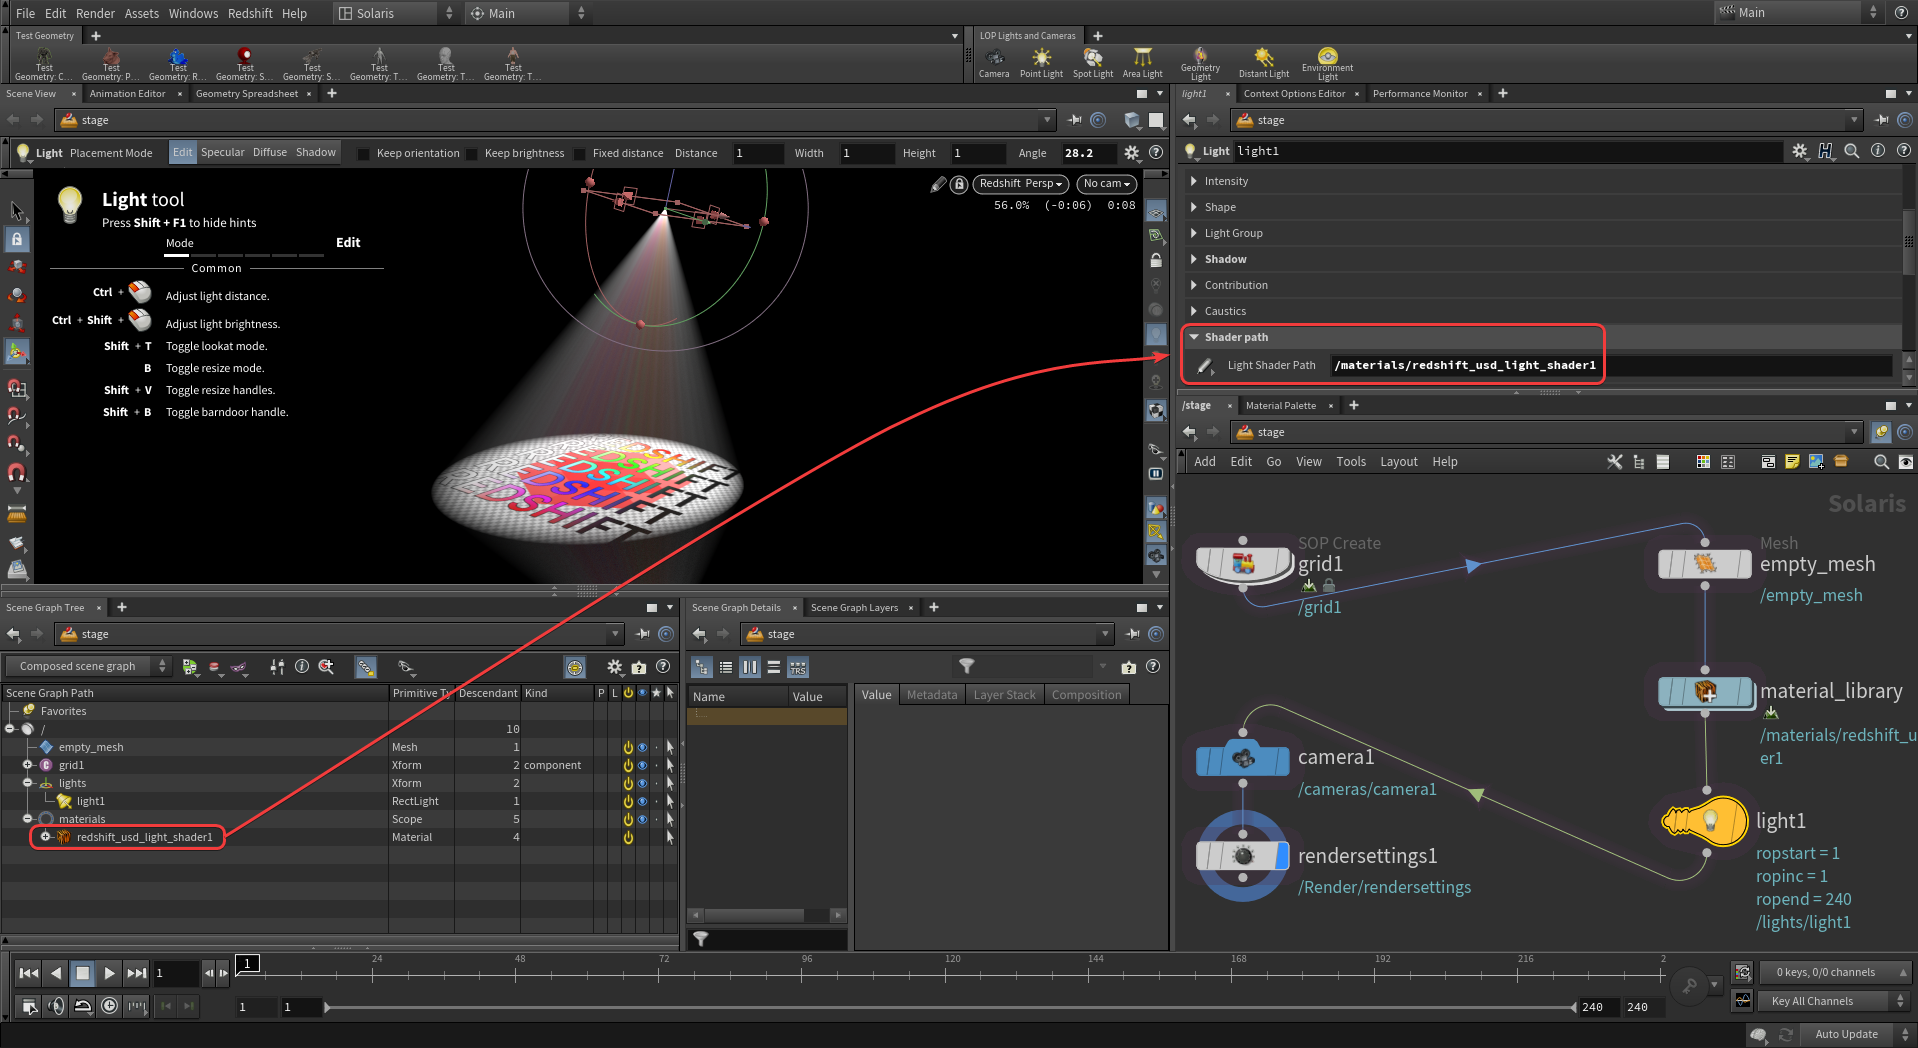Open the help icon in scene graph tree
Screen dimensions: 1918x1048
point(662,666)
